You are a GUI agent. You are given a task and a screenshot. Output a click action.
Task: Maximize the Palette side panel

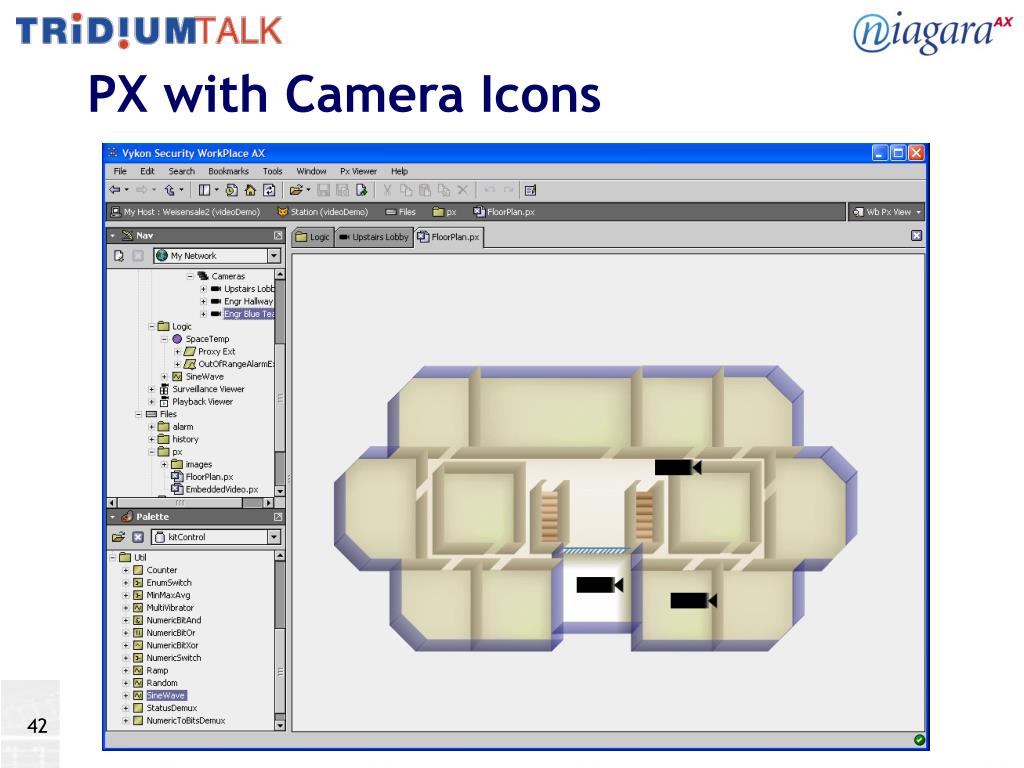tap(278, 517)
